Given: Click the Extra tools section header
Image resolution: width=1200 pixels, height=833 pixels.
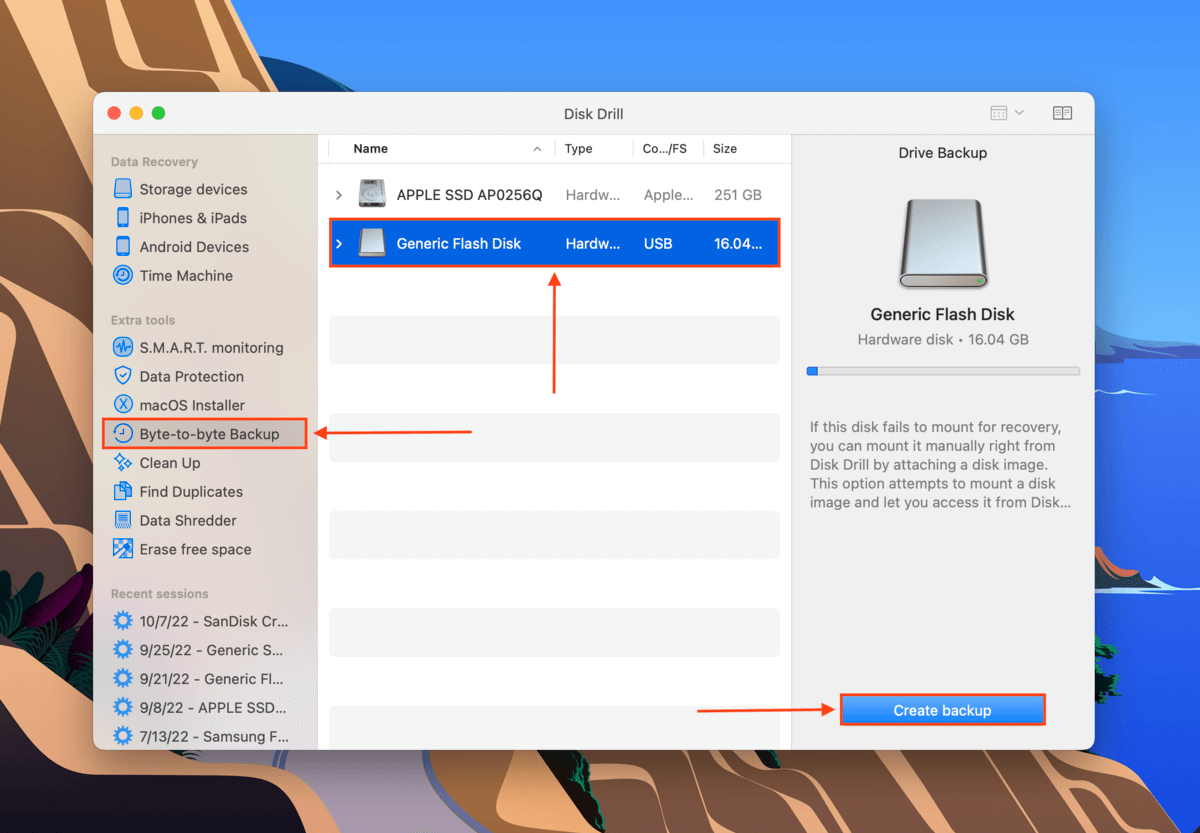Looking at the screenshot, I should tap(143, 320).
